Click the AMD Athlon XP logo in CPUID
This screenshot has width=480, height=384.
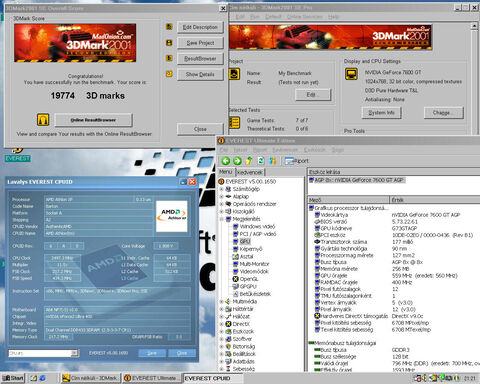172,216
